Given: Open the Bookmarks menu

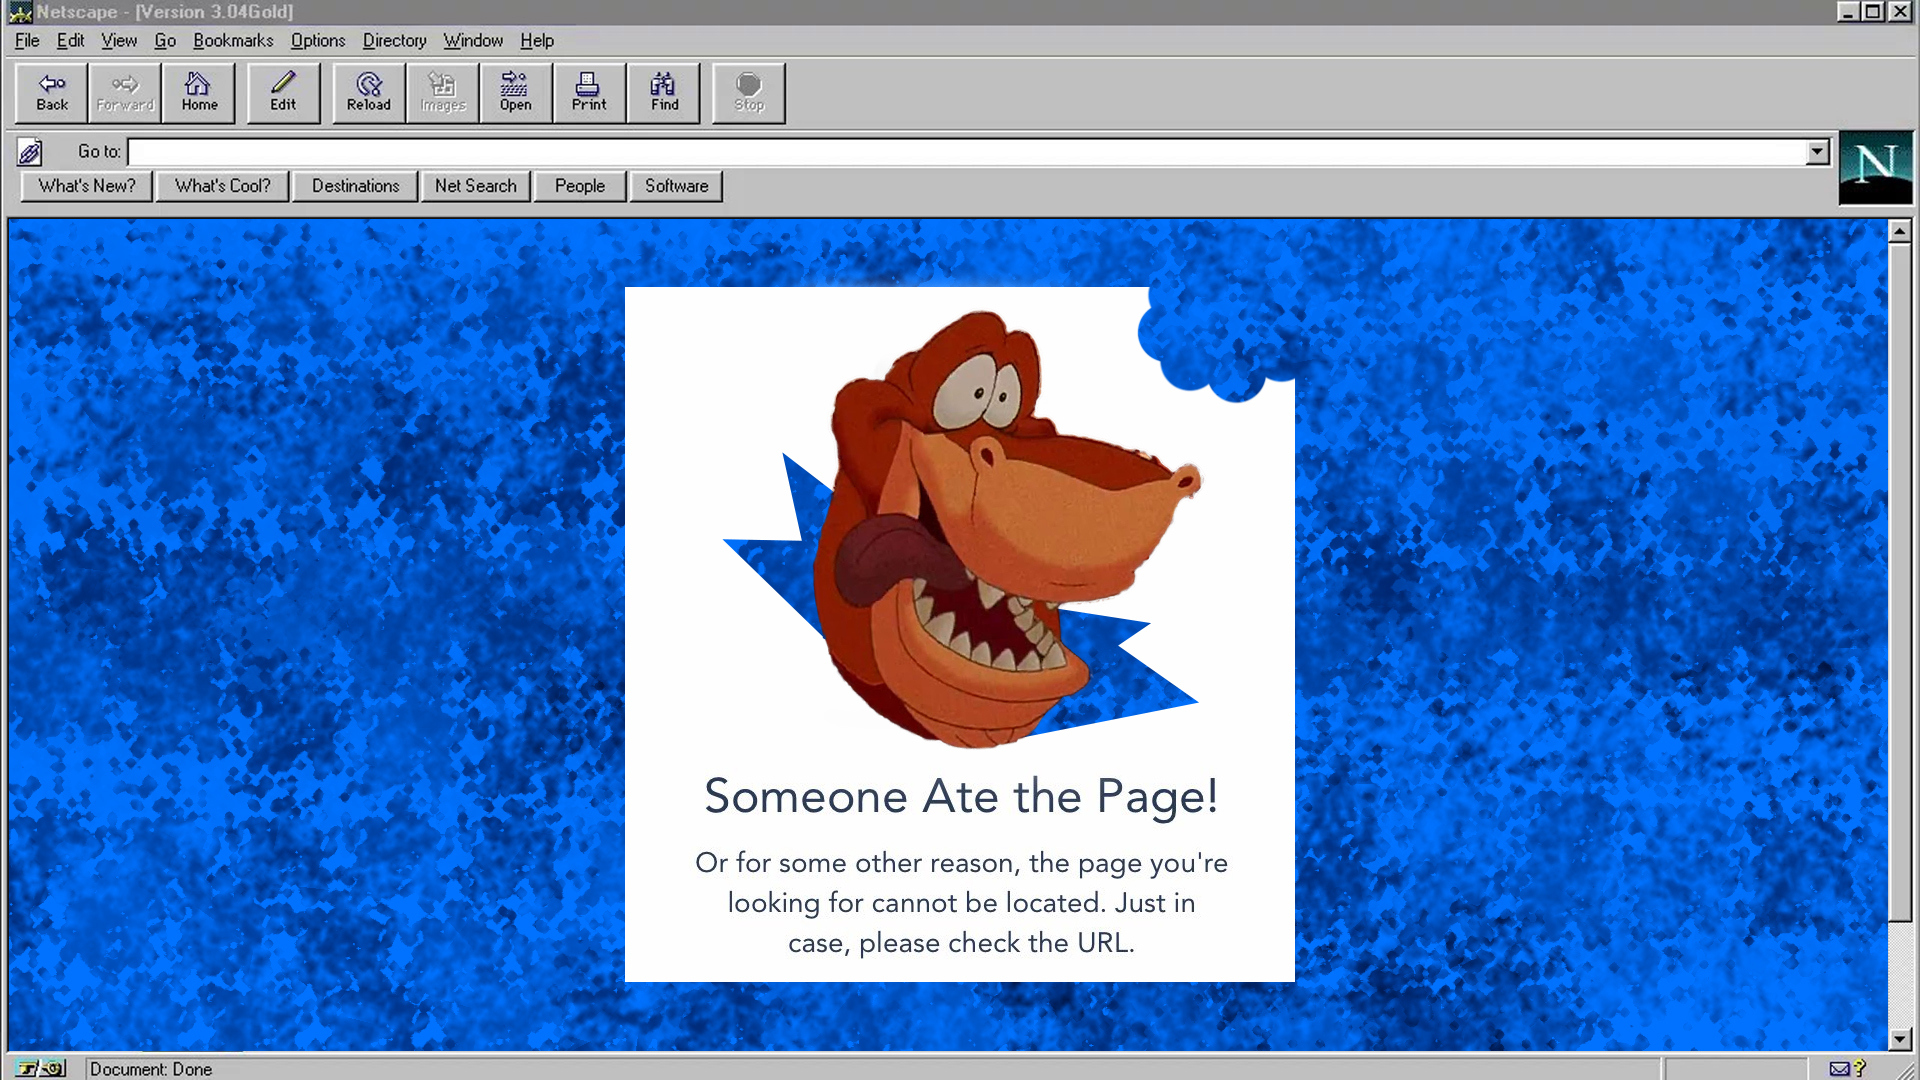Looking at the screenshot, I should point(233,41).
